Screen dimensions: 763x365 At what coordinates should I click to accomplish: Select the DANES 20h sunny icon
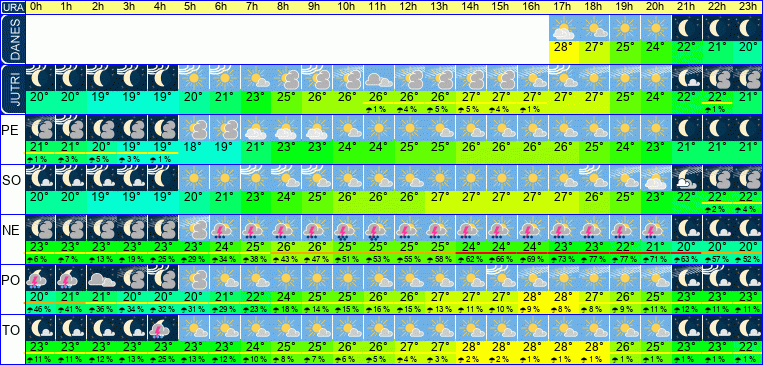(655, 28)
